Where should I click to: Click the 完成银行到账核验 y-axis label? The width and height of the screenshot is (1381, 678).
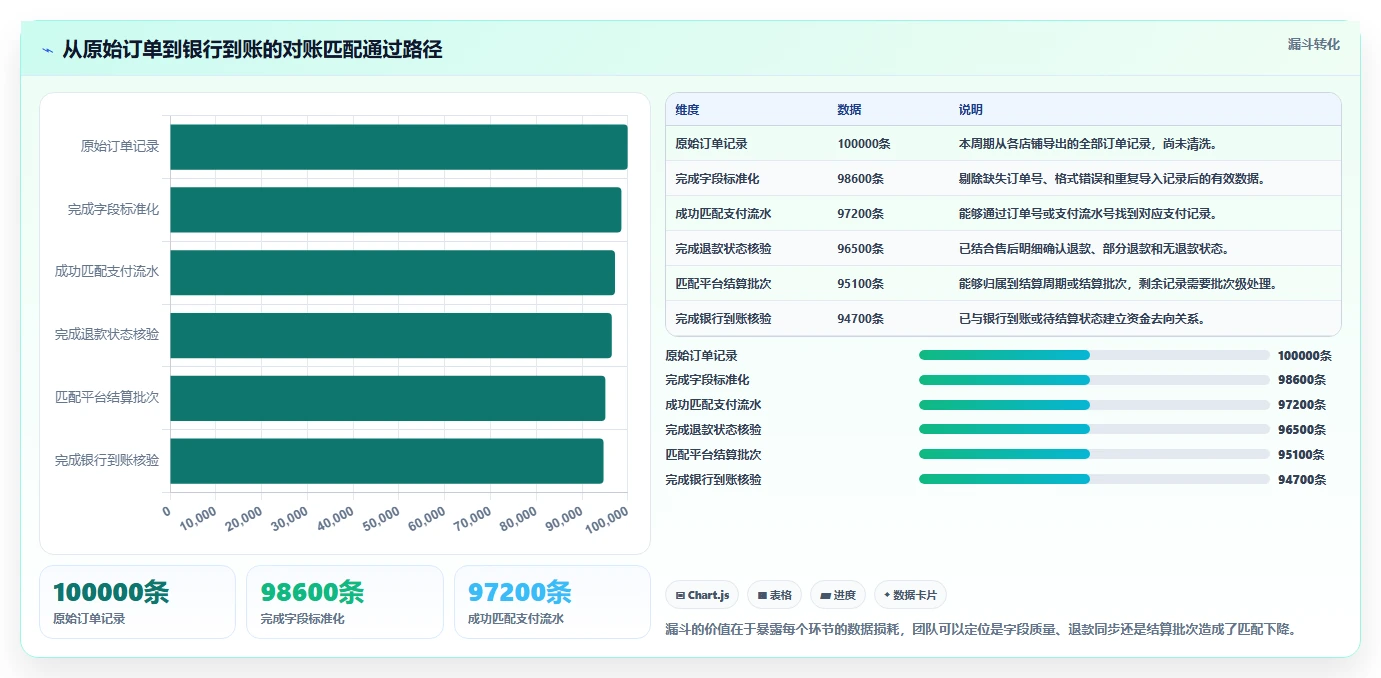107,461
